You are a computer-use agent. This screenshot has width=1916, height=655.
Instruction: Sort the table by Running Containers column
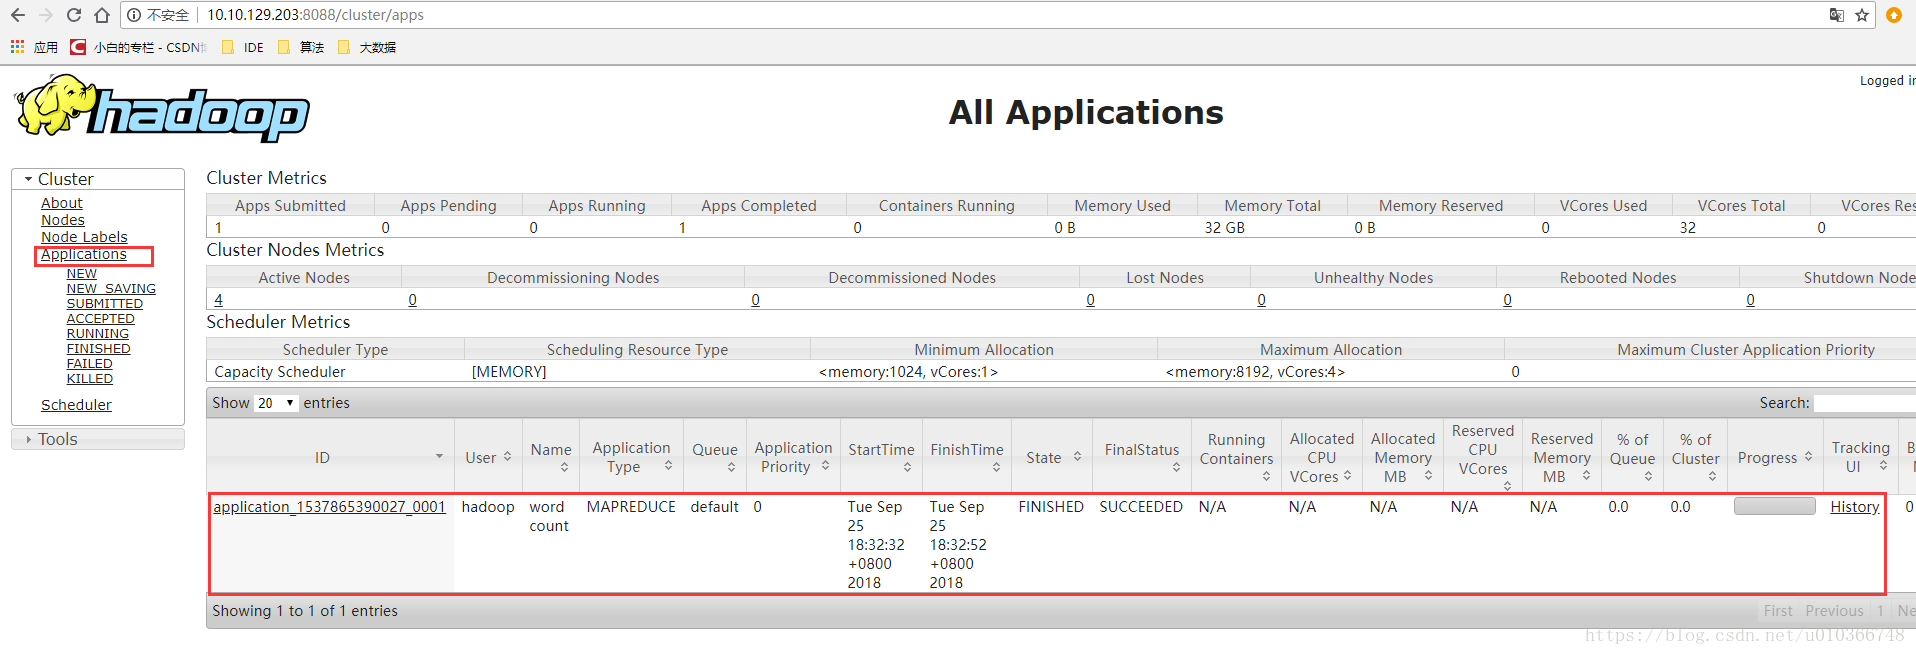click(1236, 457)
